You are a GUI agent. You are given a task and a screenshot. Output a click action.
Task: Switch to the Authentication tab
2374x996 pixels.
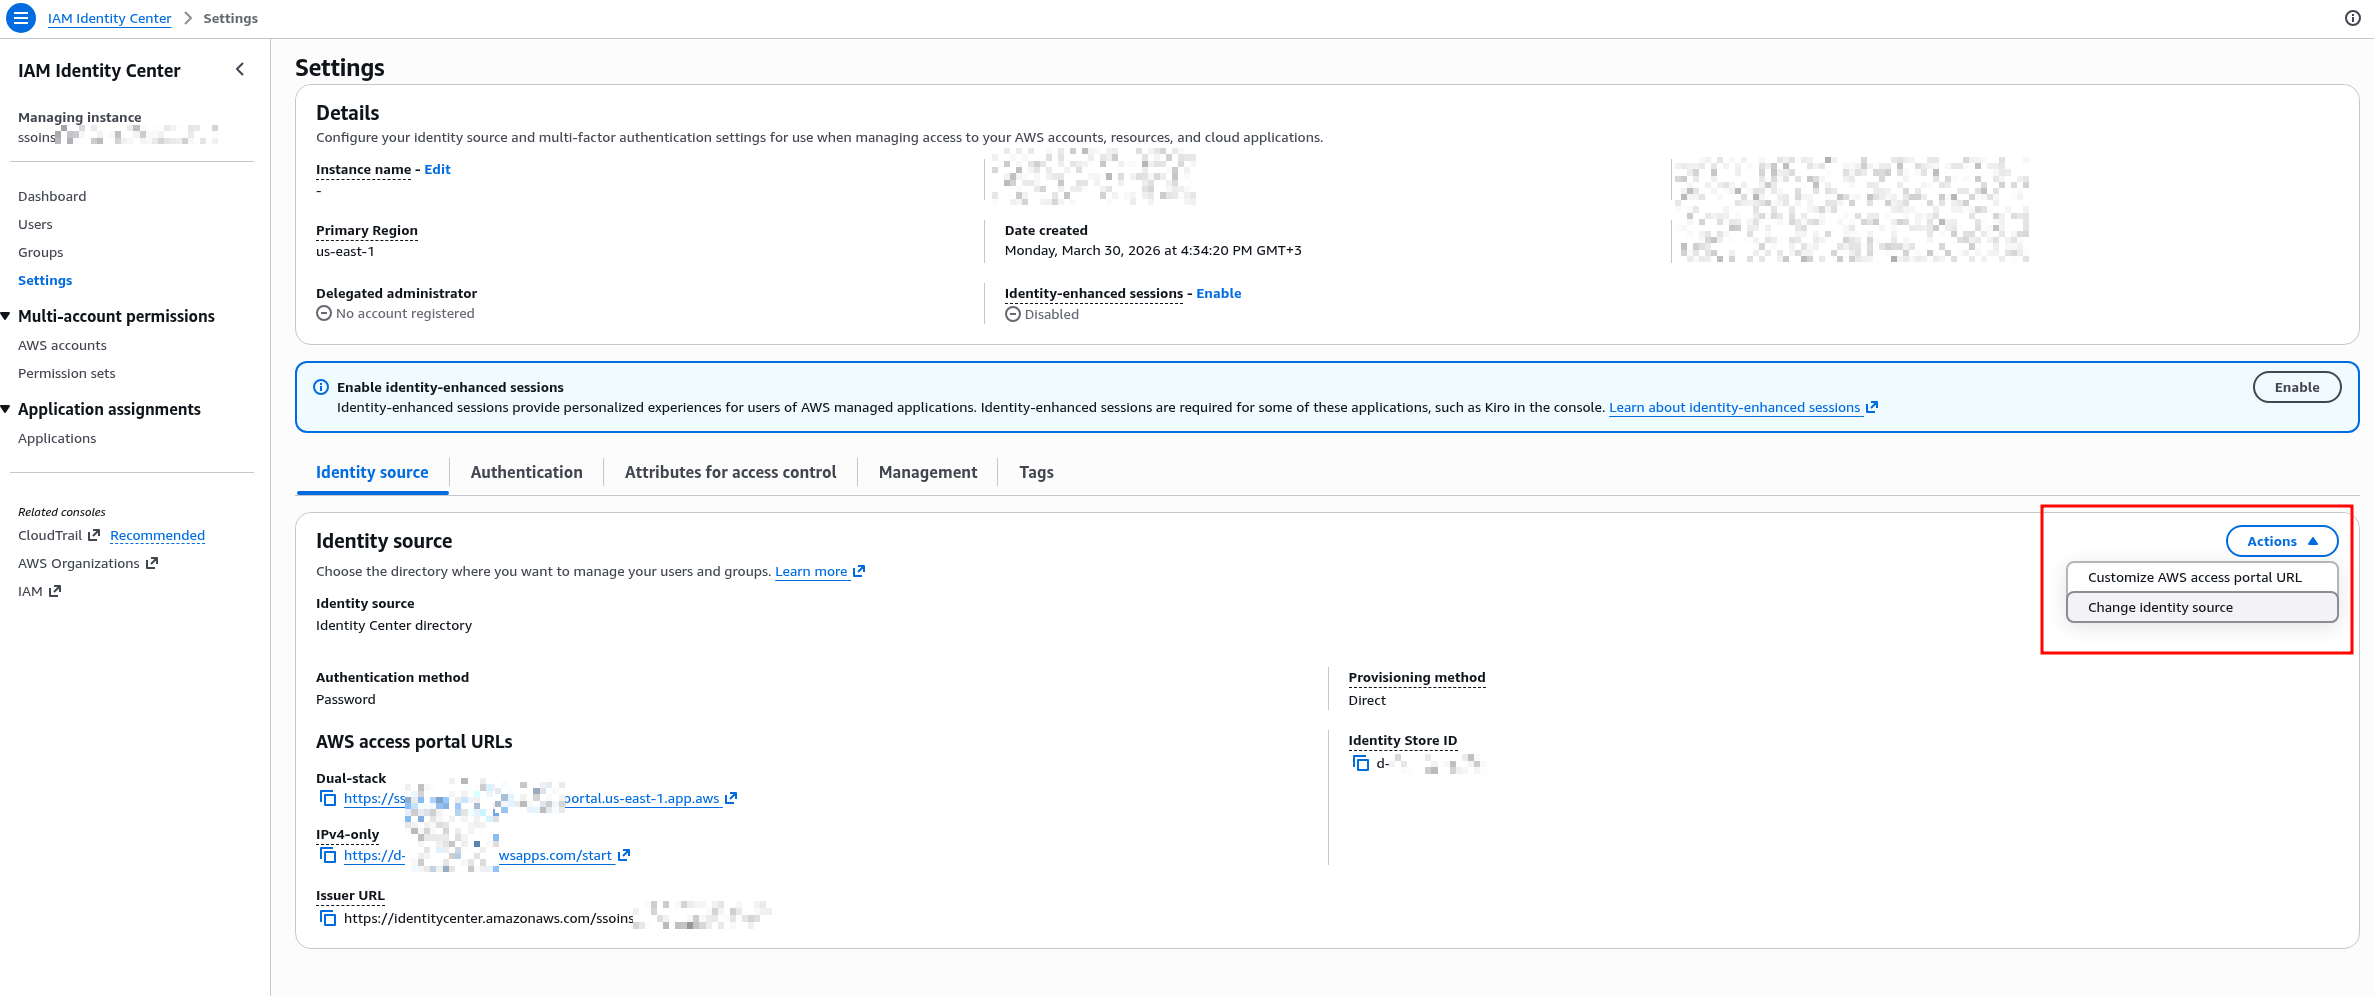pos(526,472)
